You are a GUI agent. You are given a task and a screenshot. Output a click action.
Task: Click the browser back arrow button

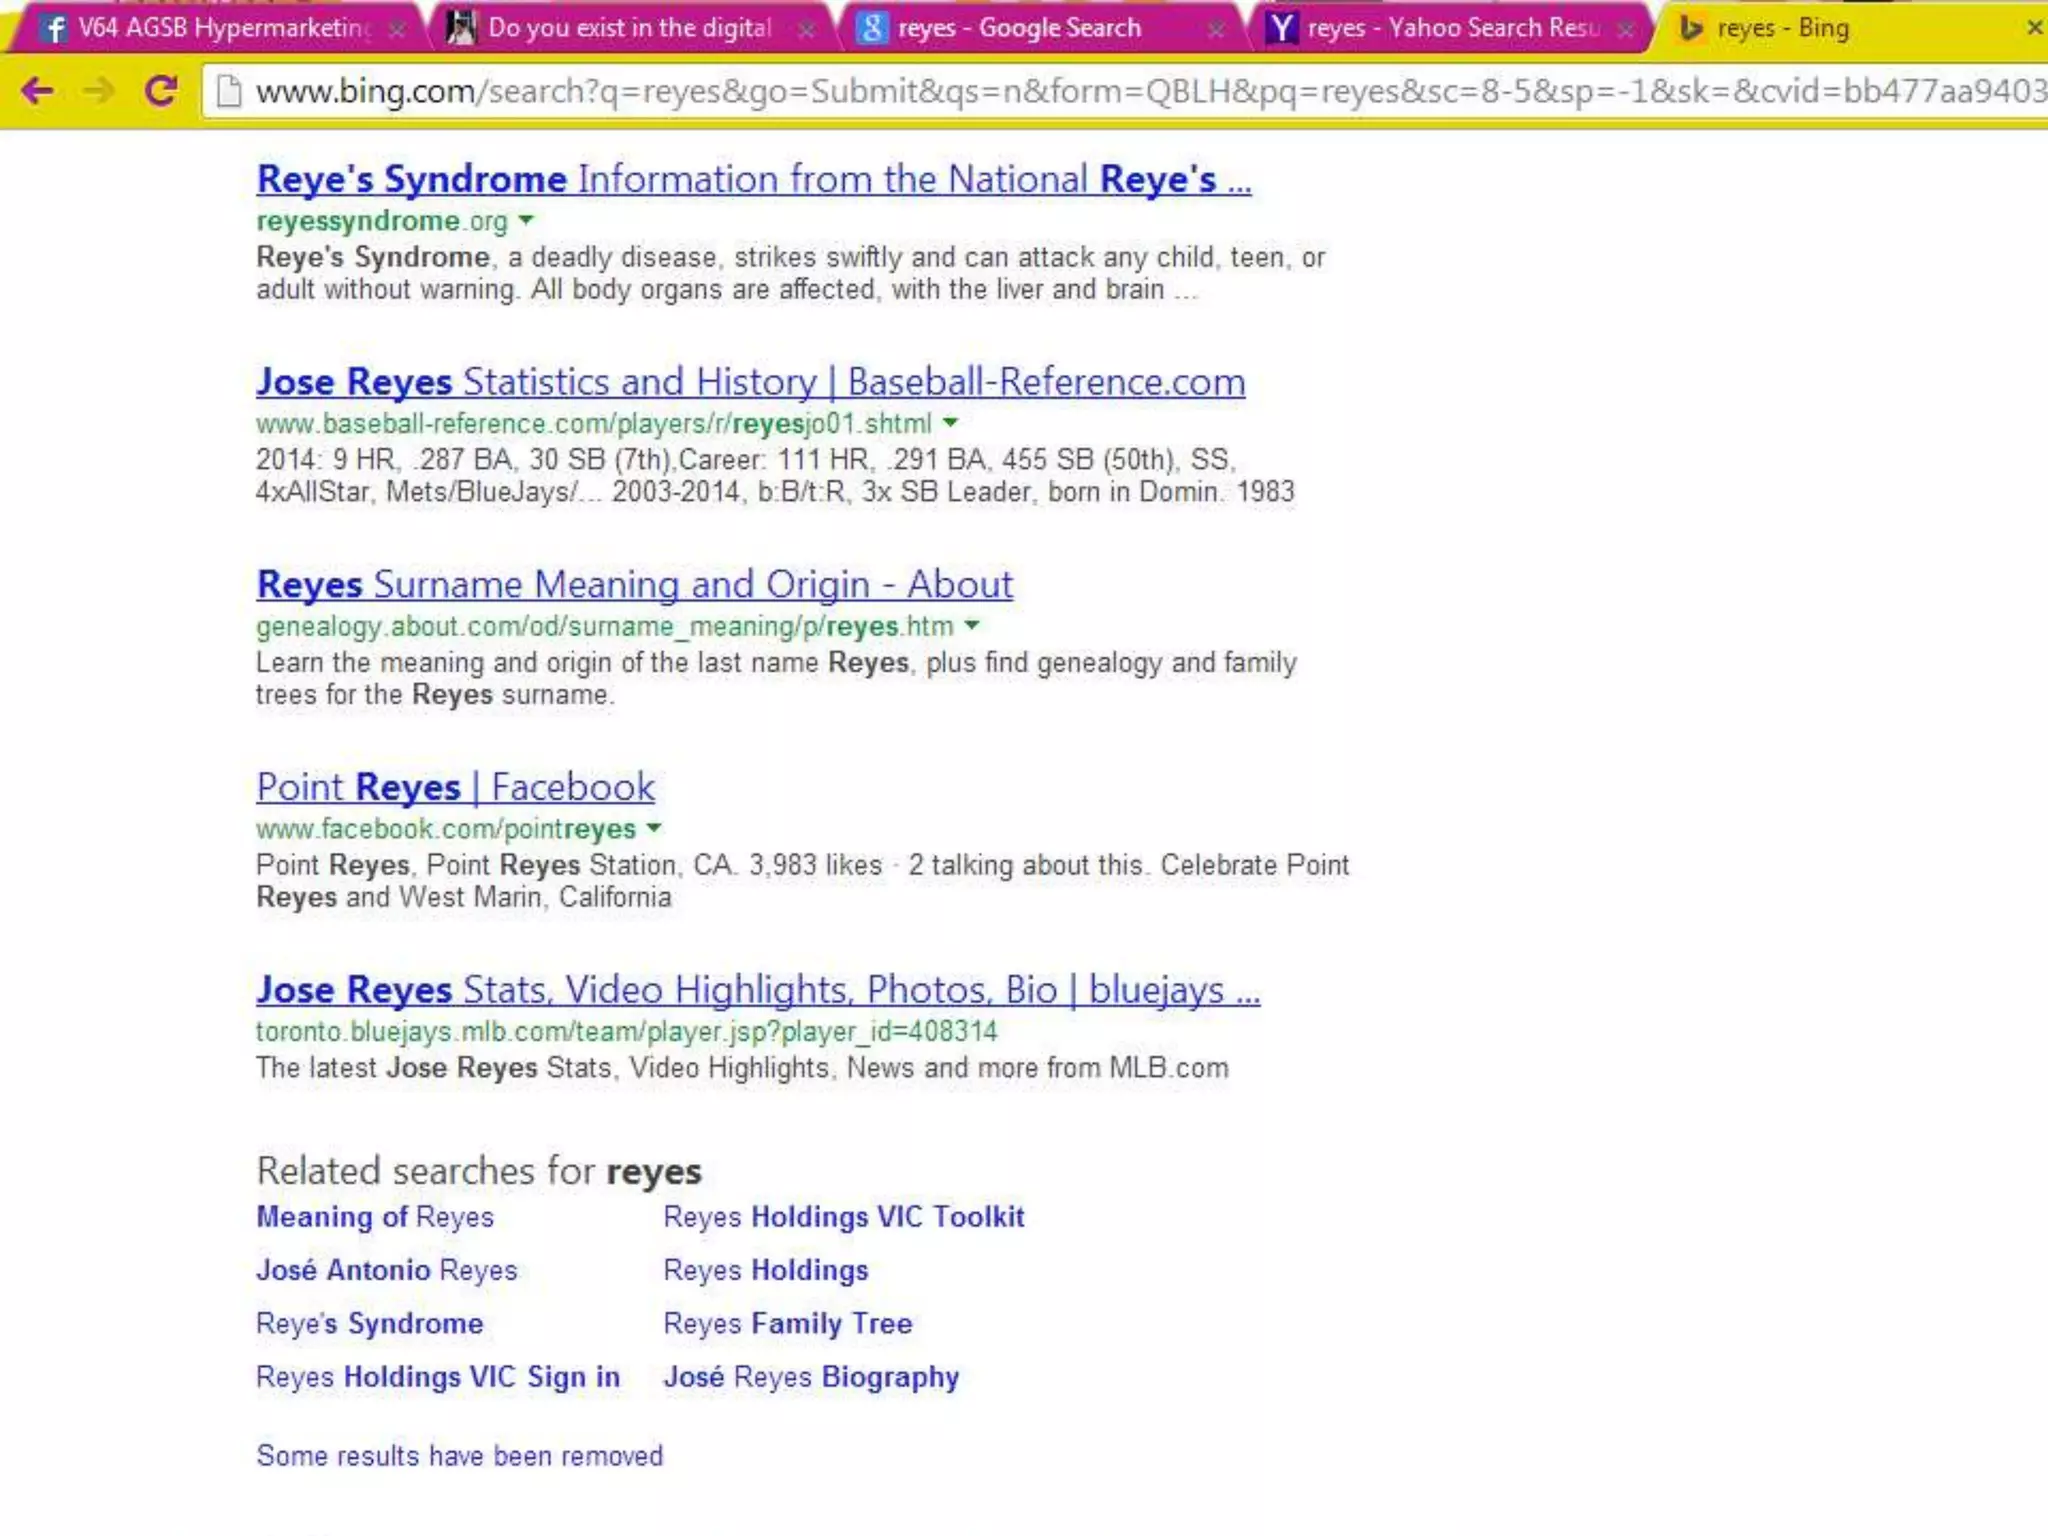(37, 91)
